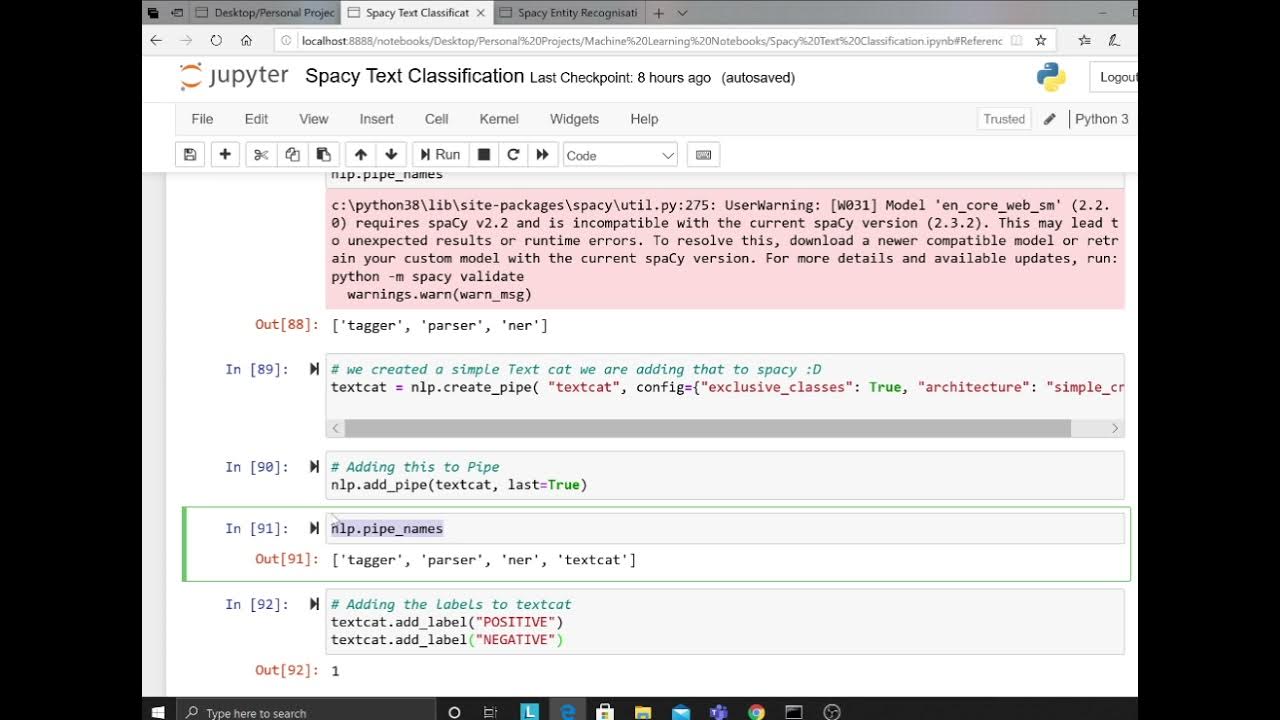Open Chrome from the taskbar
1280x720 pixels.
pos(756,712)
